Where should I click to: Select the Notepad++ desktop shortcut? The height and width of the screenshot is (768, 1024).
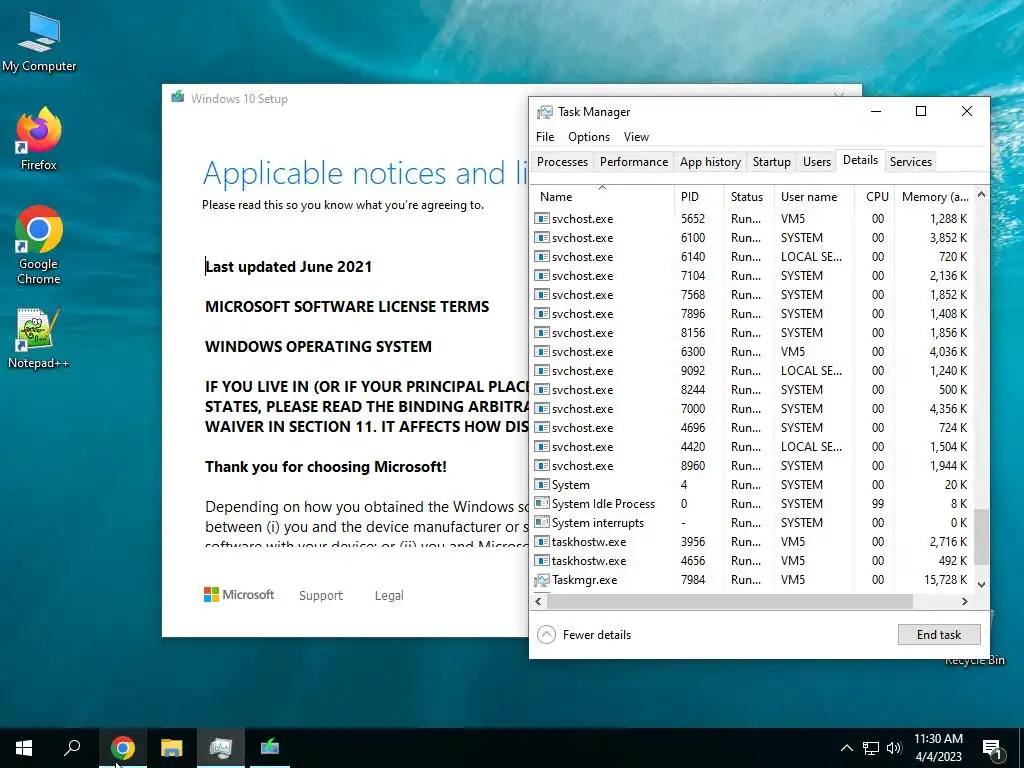(x=39, y=338)
